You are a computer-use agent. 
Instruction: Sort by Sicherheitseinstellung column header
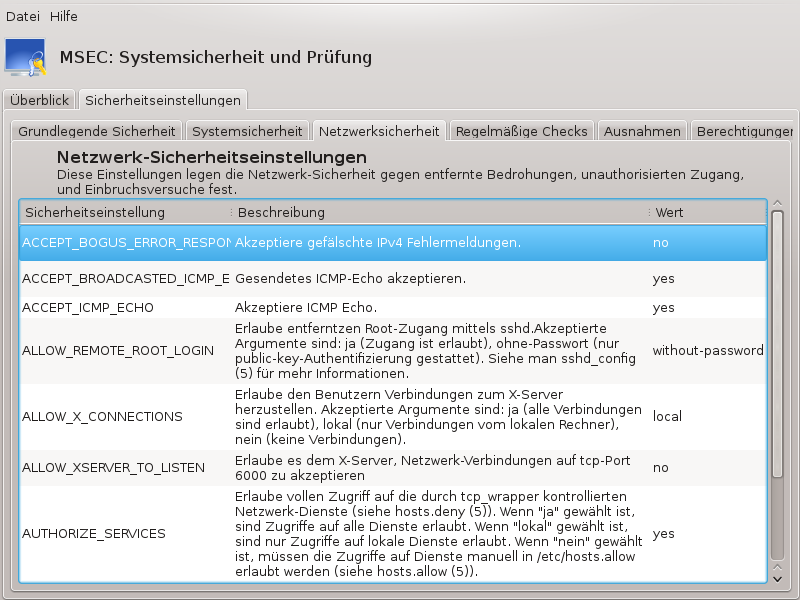(124, 213)
